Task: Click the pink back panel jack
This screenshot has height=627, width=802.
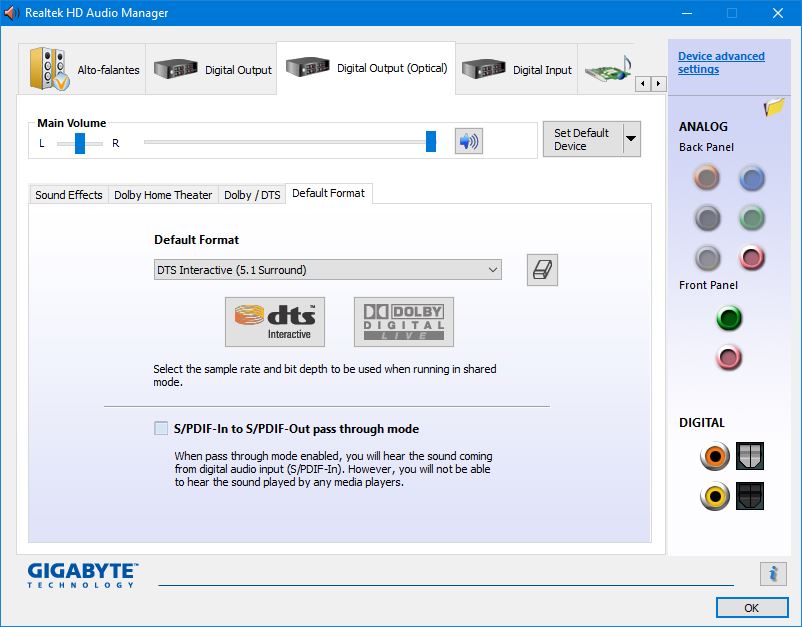Action: click(751, 258)
